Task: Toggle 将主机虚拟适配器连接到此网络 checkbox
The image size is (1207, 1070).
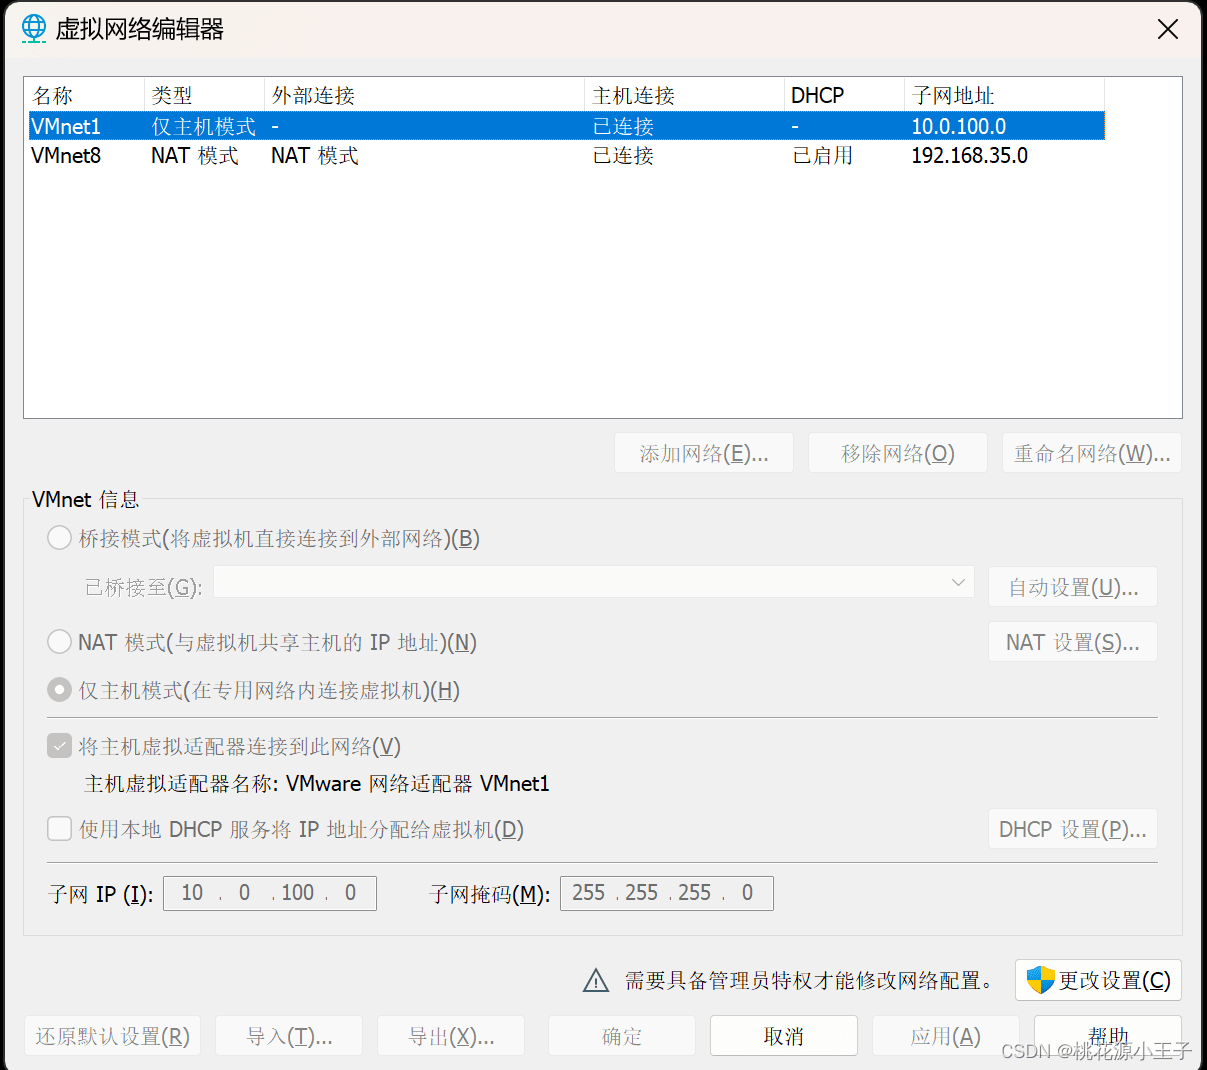Action: pos(59,745)
